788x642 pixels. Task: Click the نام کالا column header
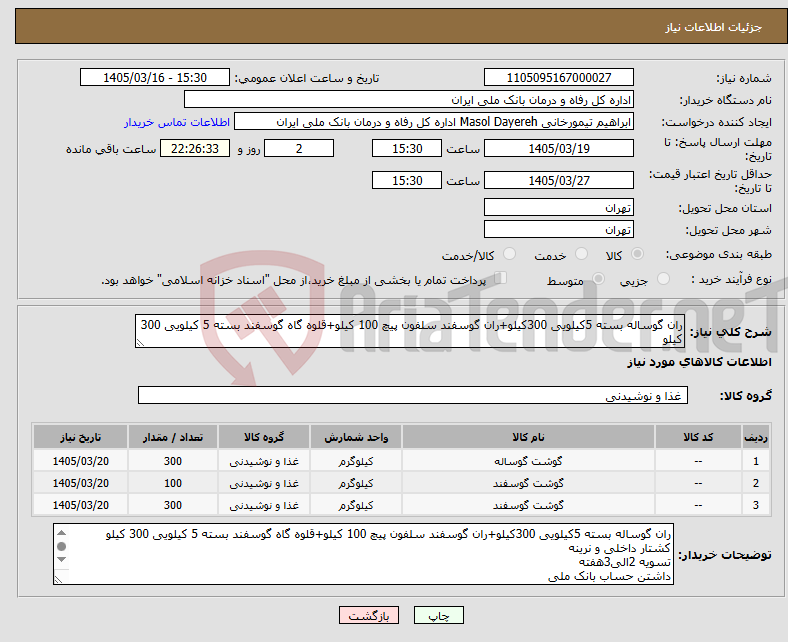(528, 437)
